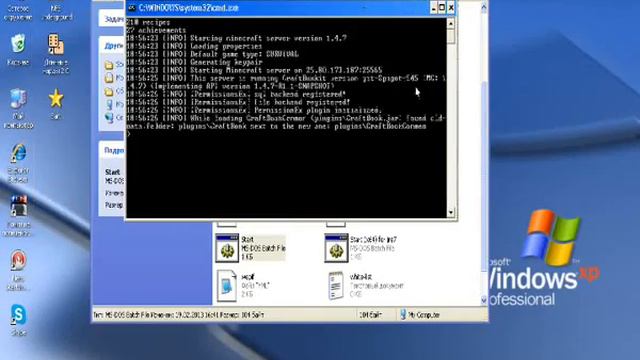Select the wepif YML file icon
This screenshot has height=360, width=640.
tap(227, 286)
